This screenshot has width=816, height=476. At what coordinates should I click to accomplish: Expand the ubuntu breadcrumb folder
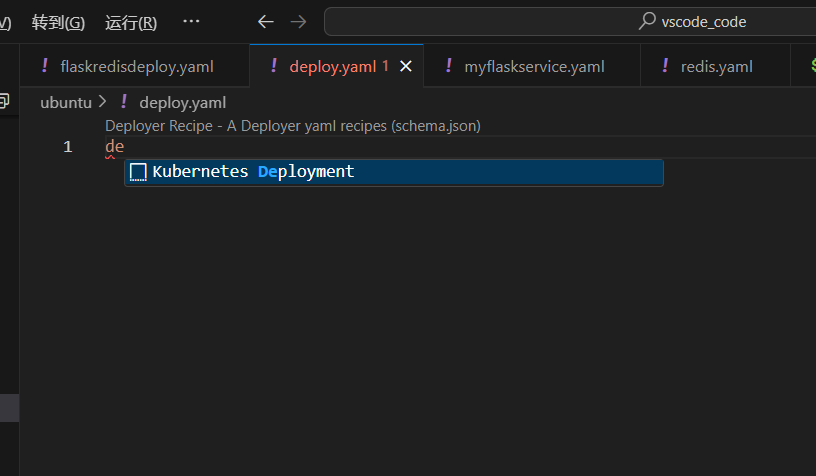(x=66, y=102)
